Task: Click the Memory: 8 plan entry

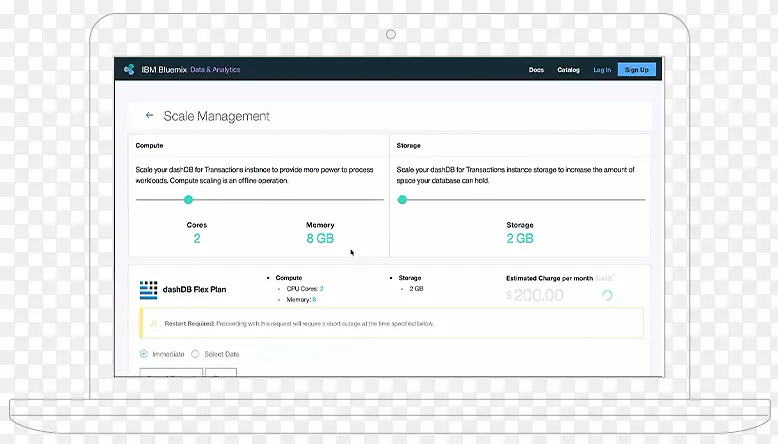Action: click(x=301, y=300)
